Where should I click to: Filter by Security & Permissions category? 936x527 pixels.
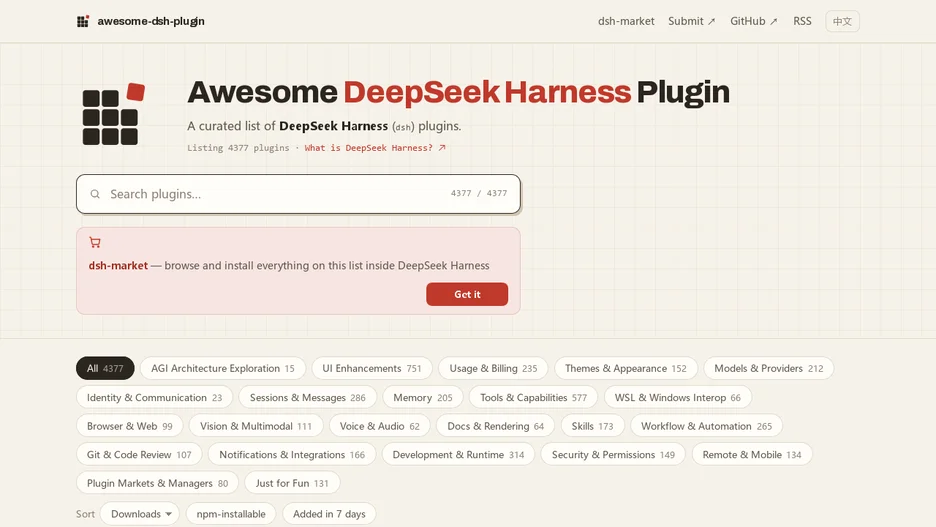pos(613,455)
